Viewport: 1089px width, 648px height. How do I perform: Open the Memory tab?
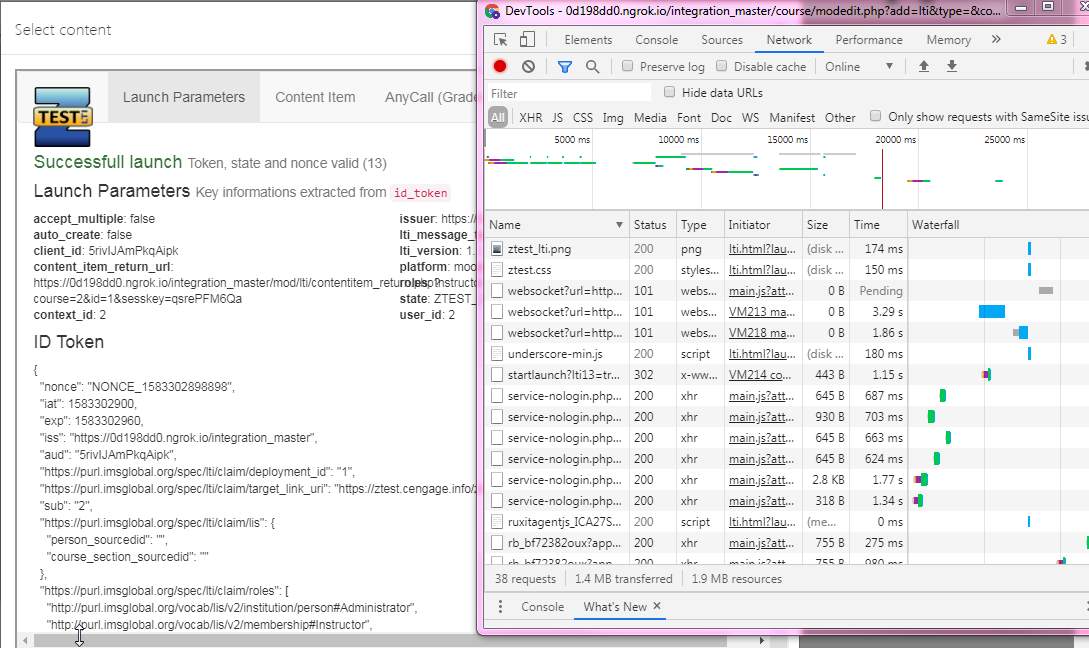(x=948, y=40)
